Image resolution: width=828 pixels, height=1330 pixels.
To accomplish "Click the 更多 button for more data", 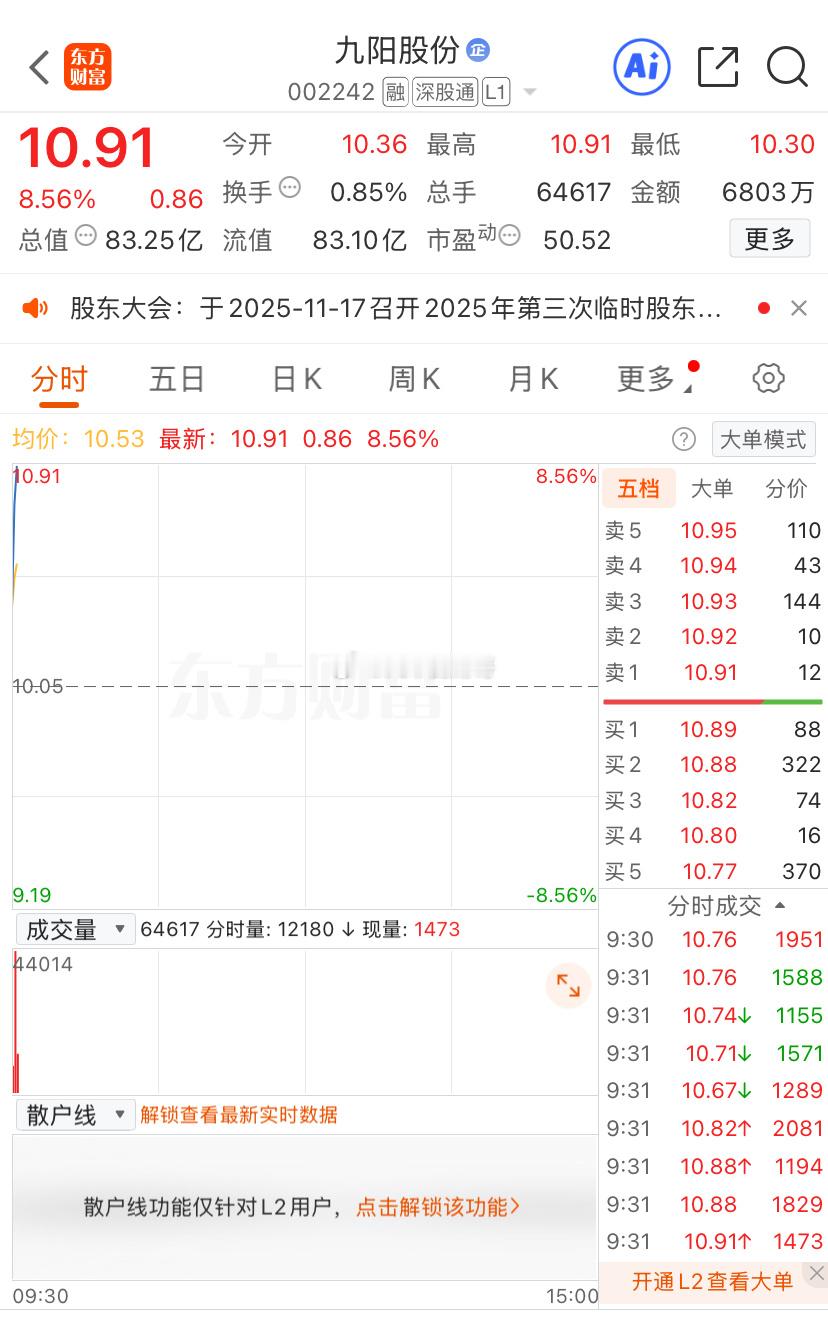I will 769,239.
